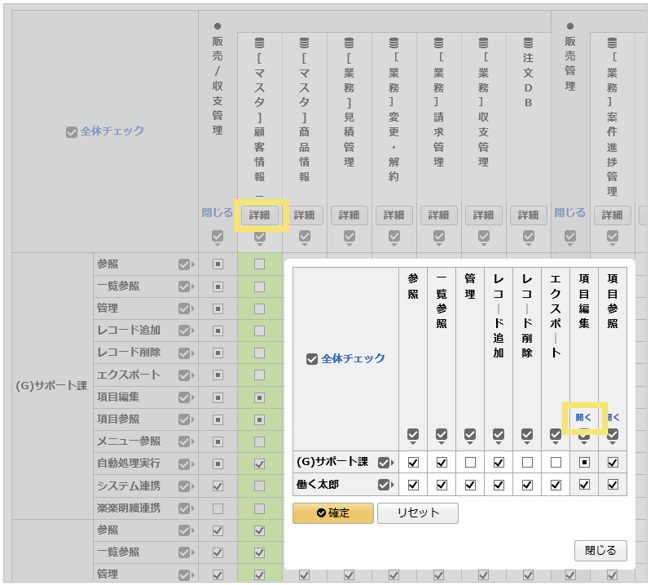Click the 働く太郎 row label in popup
Viewport: 651px width, 585px height.
[318, 485]
